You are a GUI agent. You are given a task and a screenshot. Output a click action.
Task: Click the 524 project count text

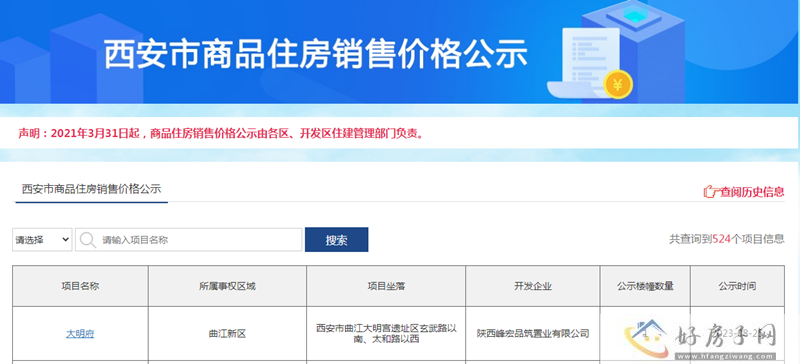[x=721, y=239]
